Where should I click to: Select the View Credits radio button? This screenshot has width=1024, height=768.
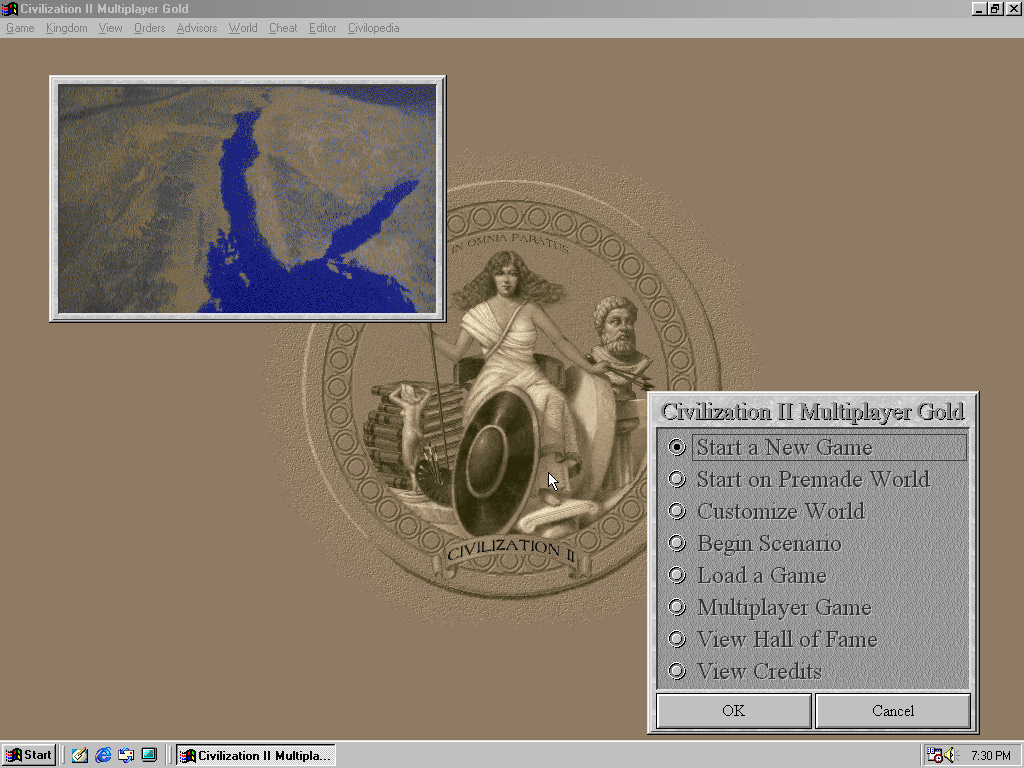[677, 671]
